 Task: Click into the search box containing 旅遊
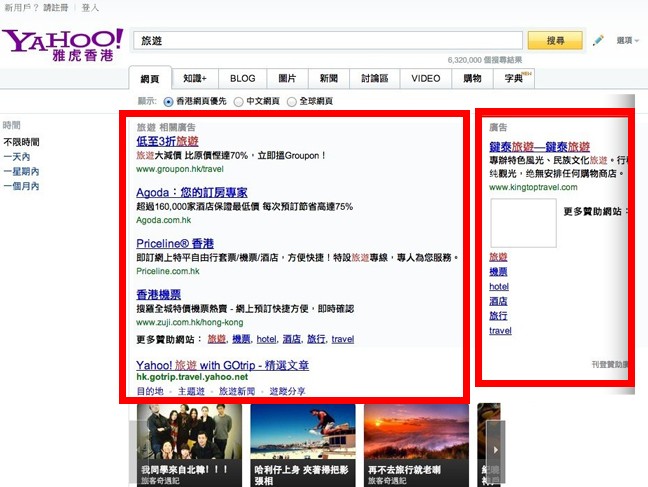[328, 41]
